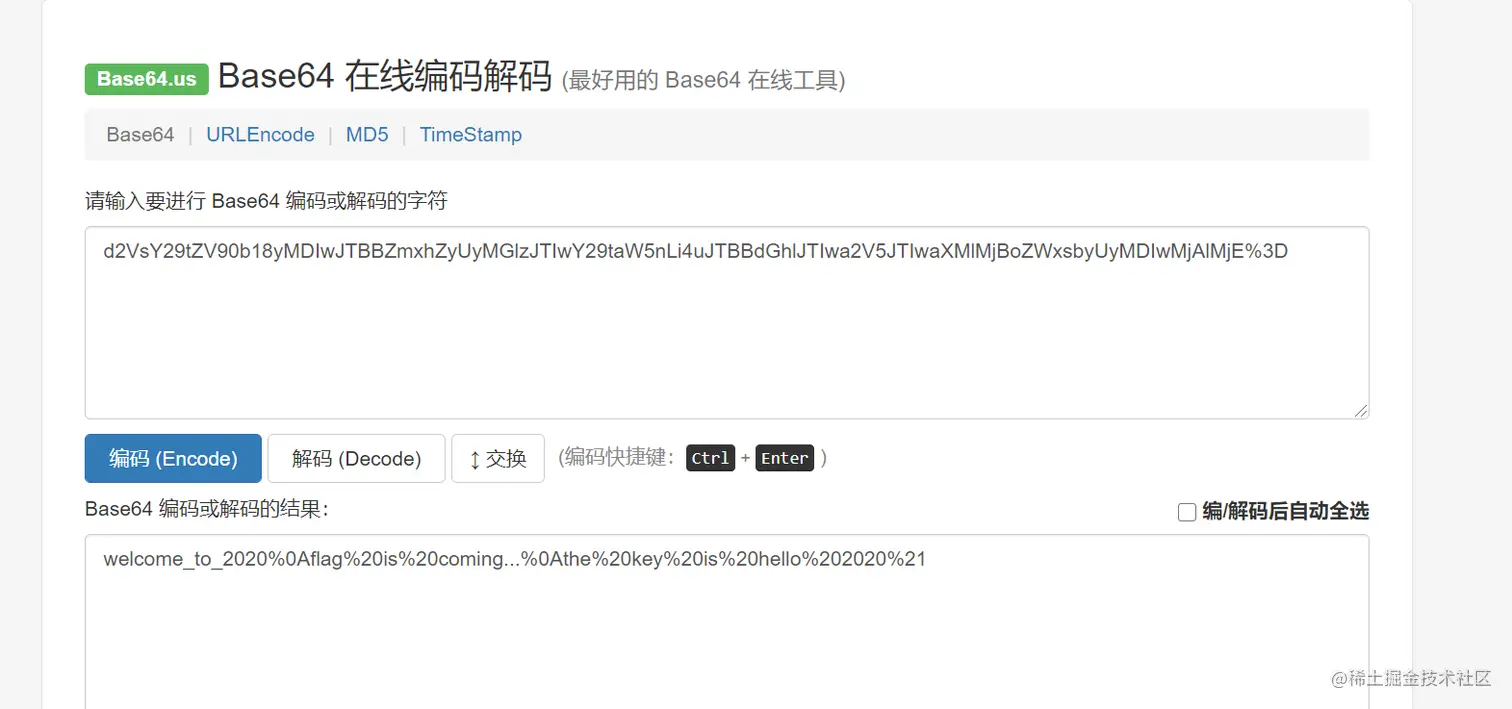The height and width of the screenshot is (709, 1512).
Task: Click the Ctrl key shortcut badge
Action: (711, 458)
